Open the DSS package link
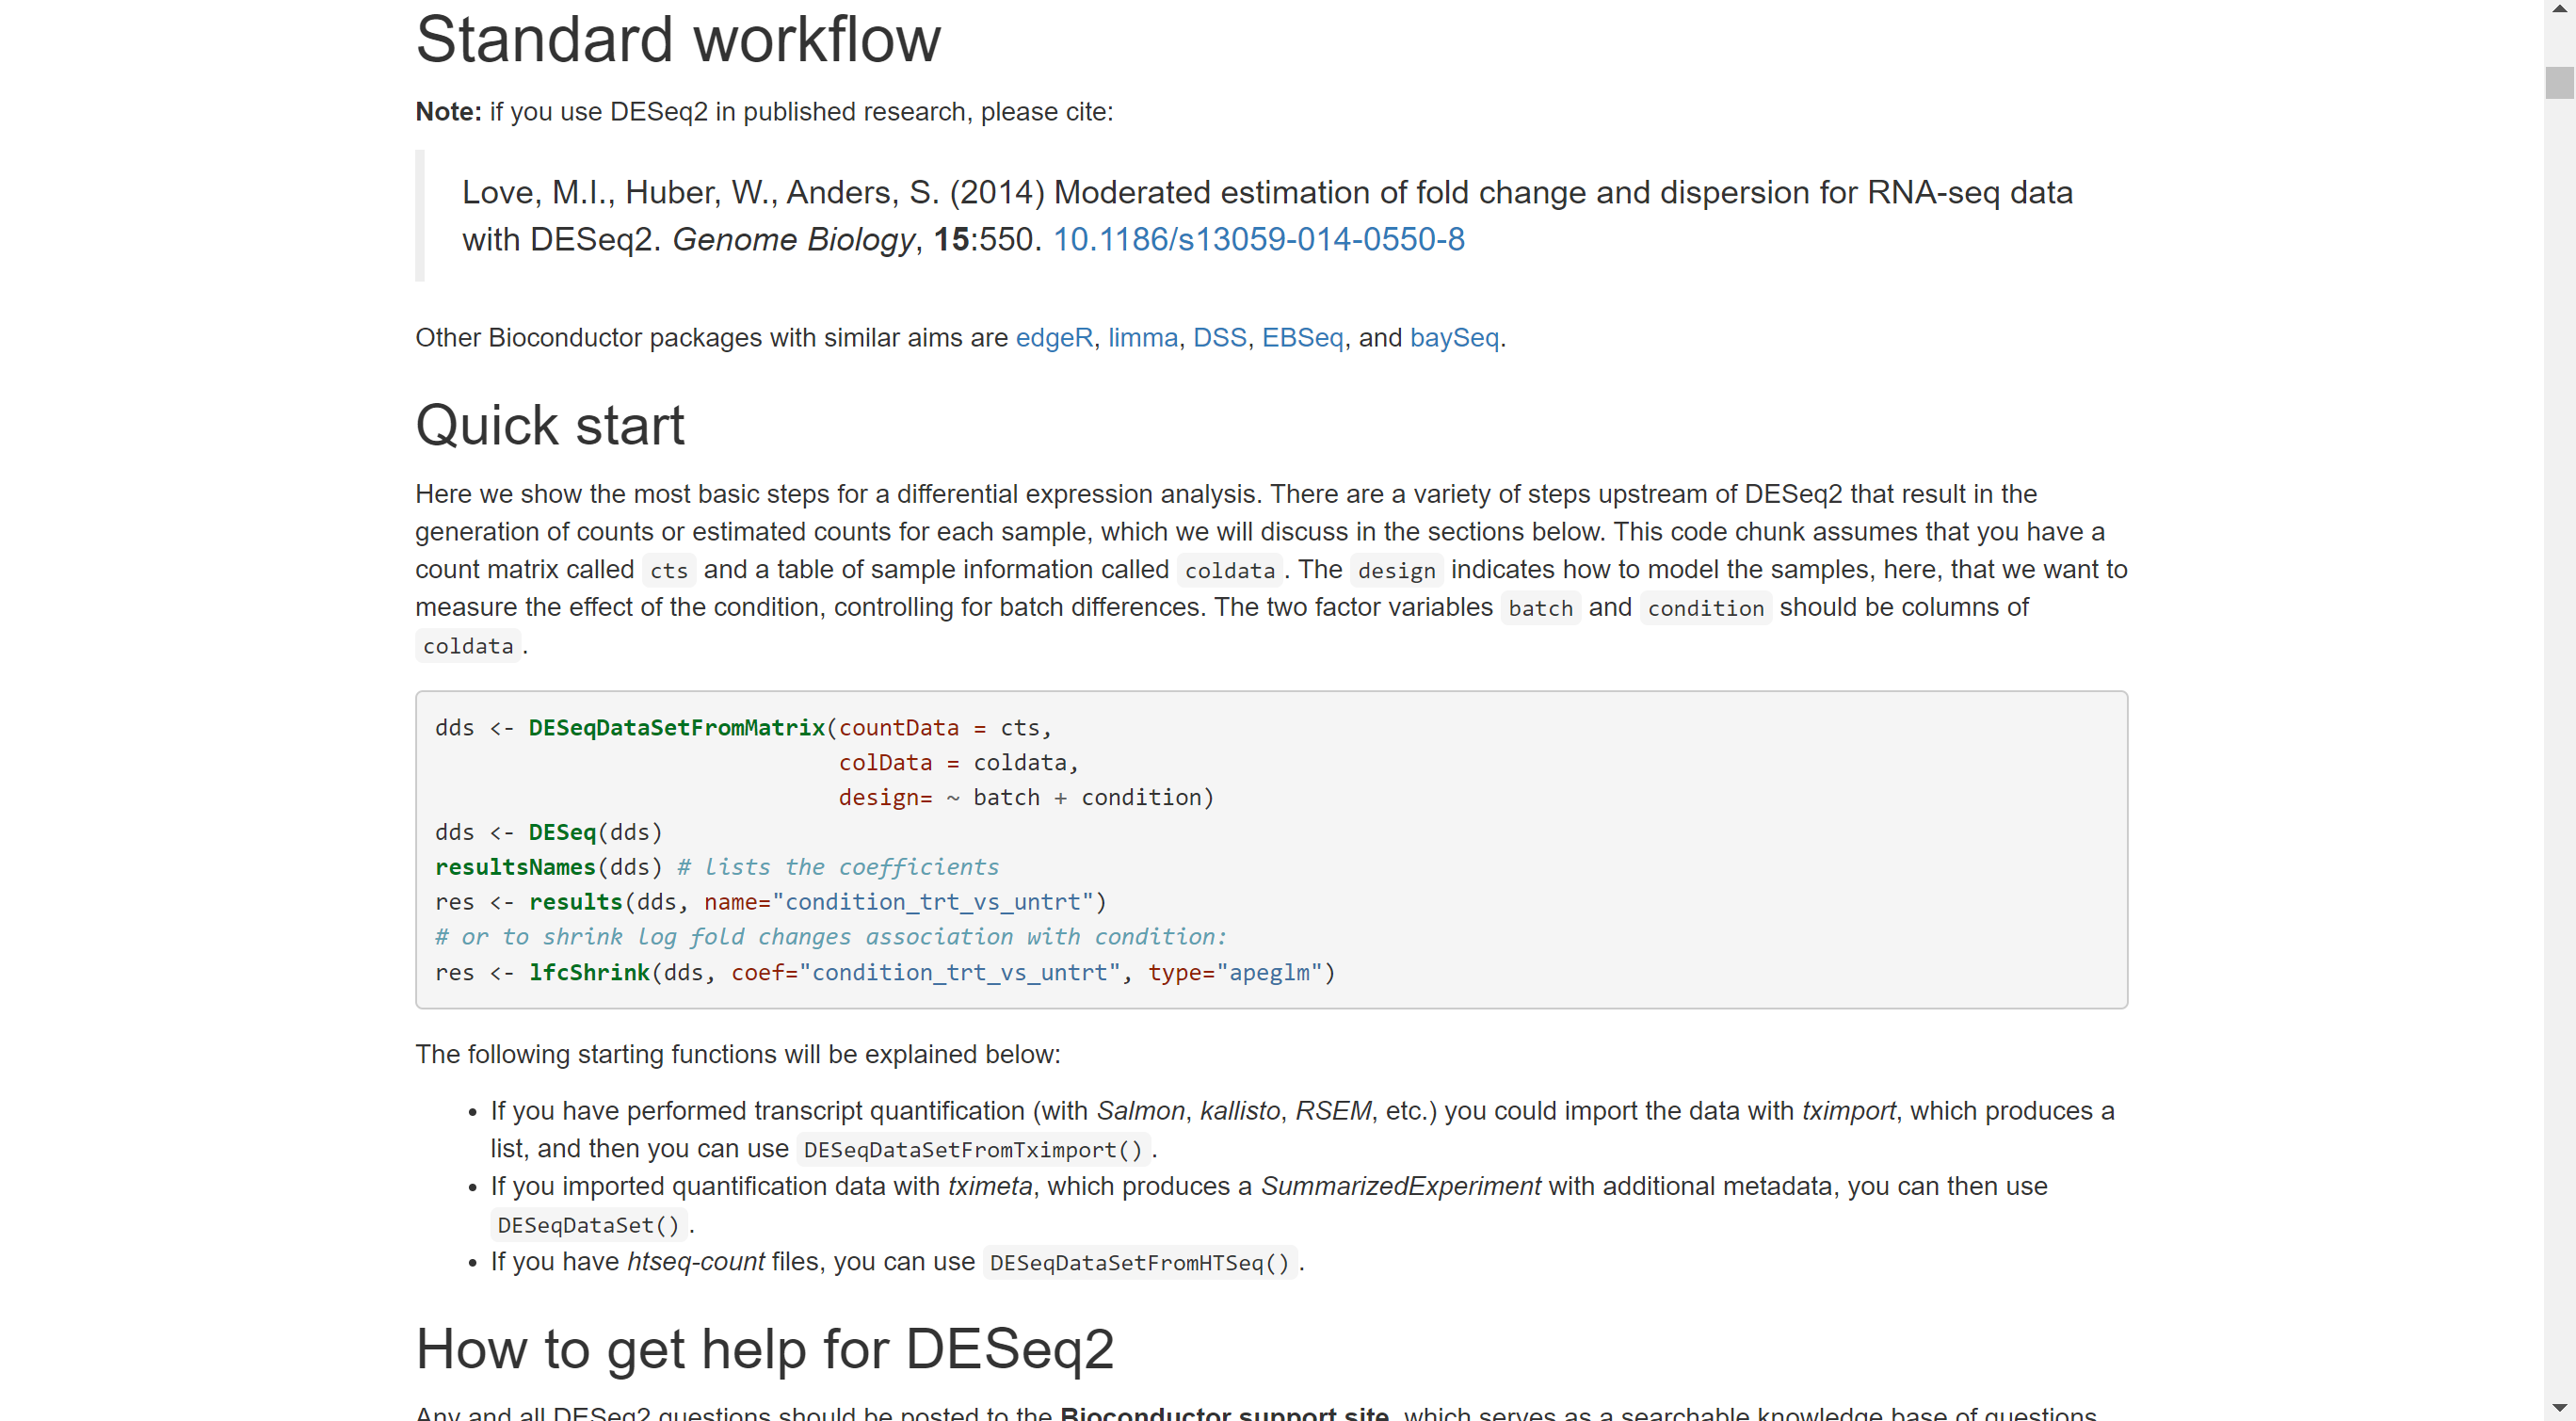Viewport: 2576px width, 1421px height. 1219,338
